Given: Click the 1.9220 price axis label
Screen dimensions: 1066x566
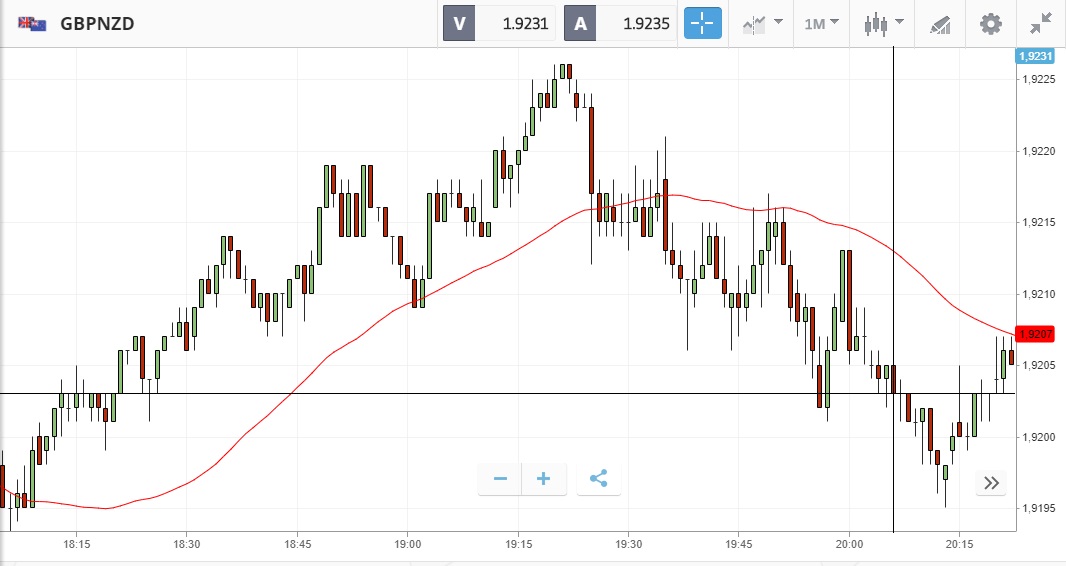Looking at the screenshot, I should [x=1040, y=151].
